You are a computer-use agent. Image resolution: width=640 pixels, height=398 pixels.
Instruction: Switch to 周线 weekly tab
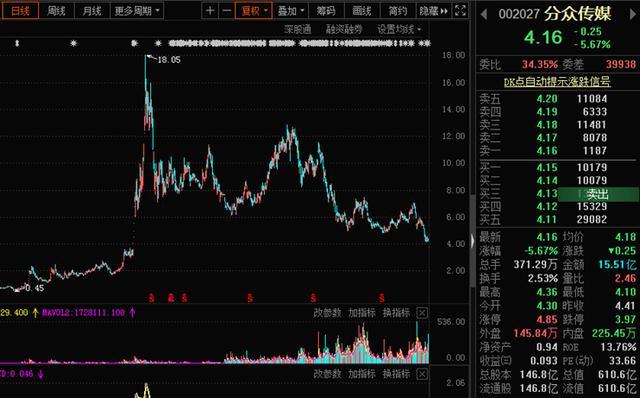coord(56,11)
